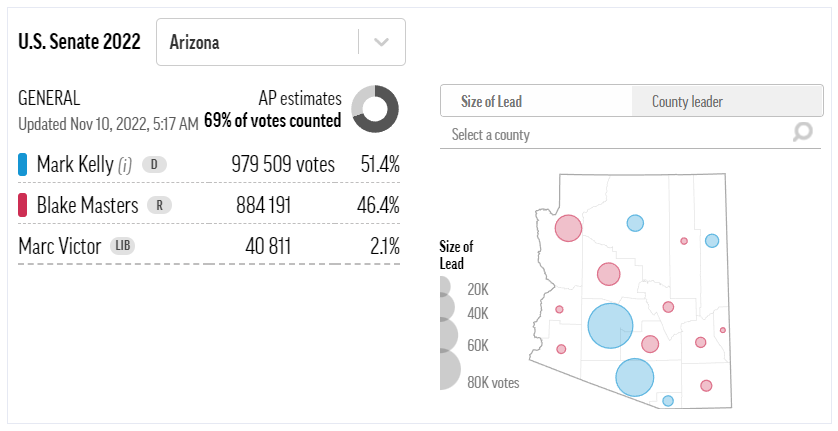Click Mark Kelly candidate name
This screenshot has height=431, width=838.
coord(76,164)
